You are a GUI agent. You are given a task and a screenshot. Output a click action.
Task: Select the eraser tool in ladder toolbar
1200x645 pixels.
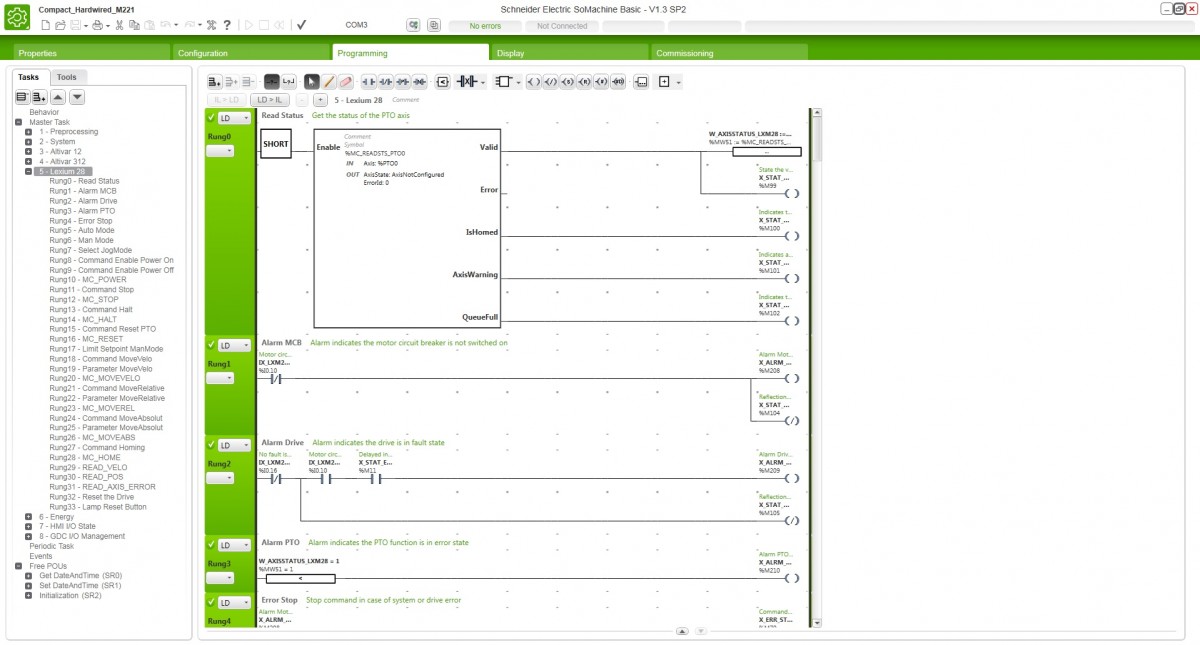coord(346,82)
